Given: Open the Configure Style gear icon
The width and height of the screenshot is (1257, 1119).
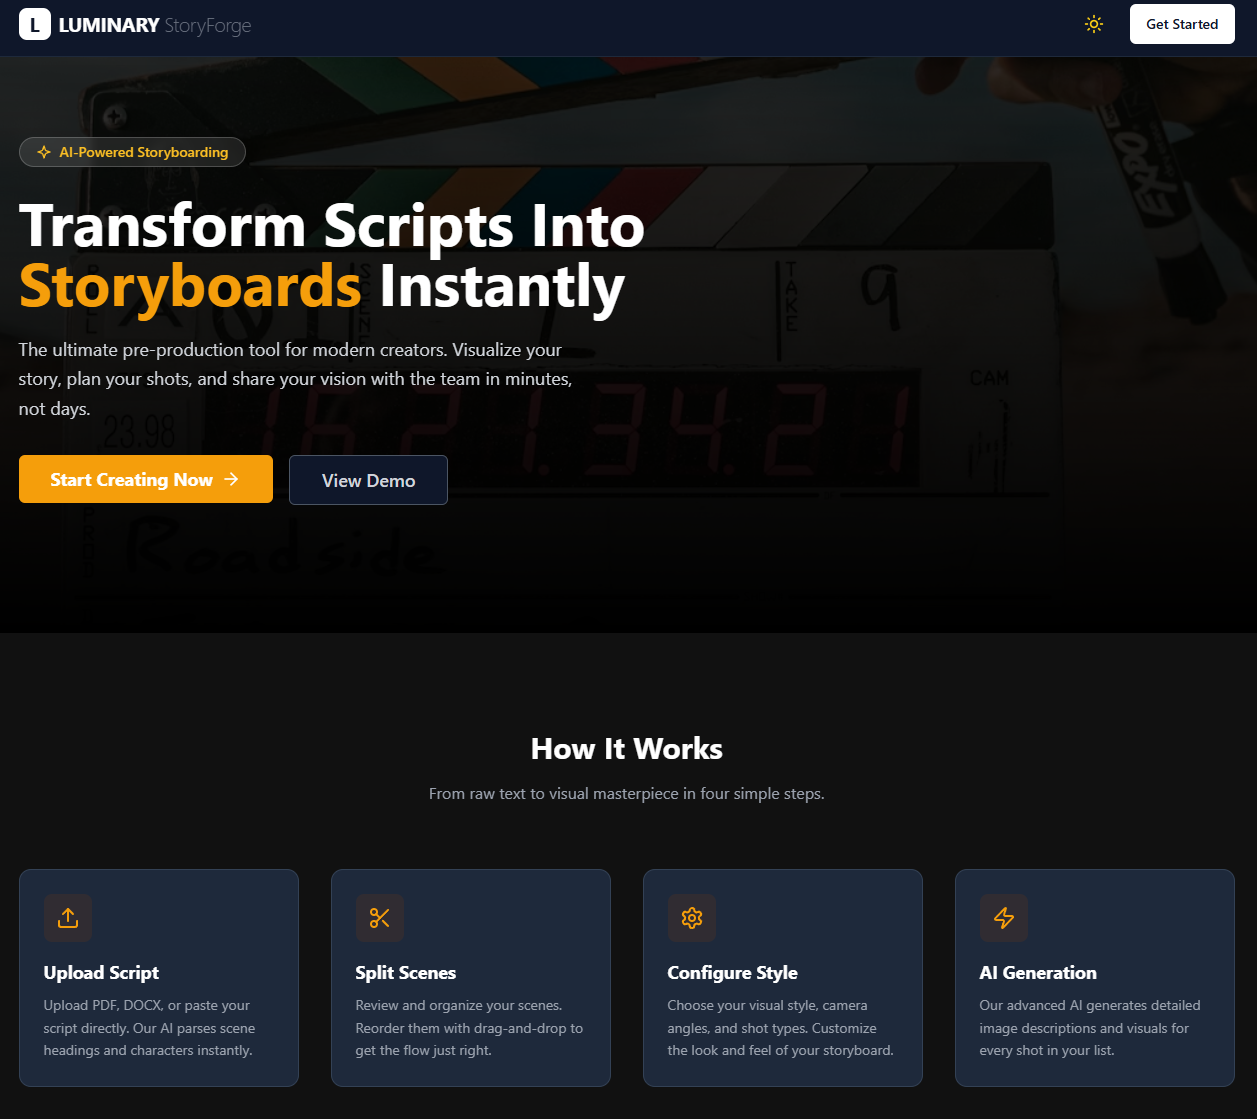Looking at the screenshot, I should (692, 917).
